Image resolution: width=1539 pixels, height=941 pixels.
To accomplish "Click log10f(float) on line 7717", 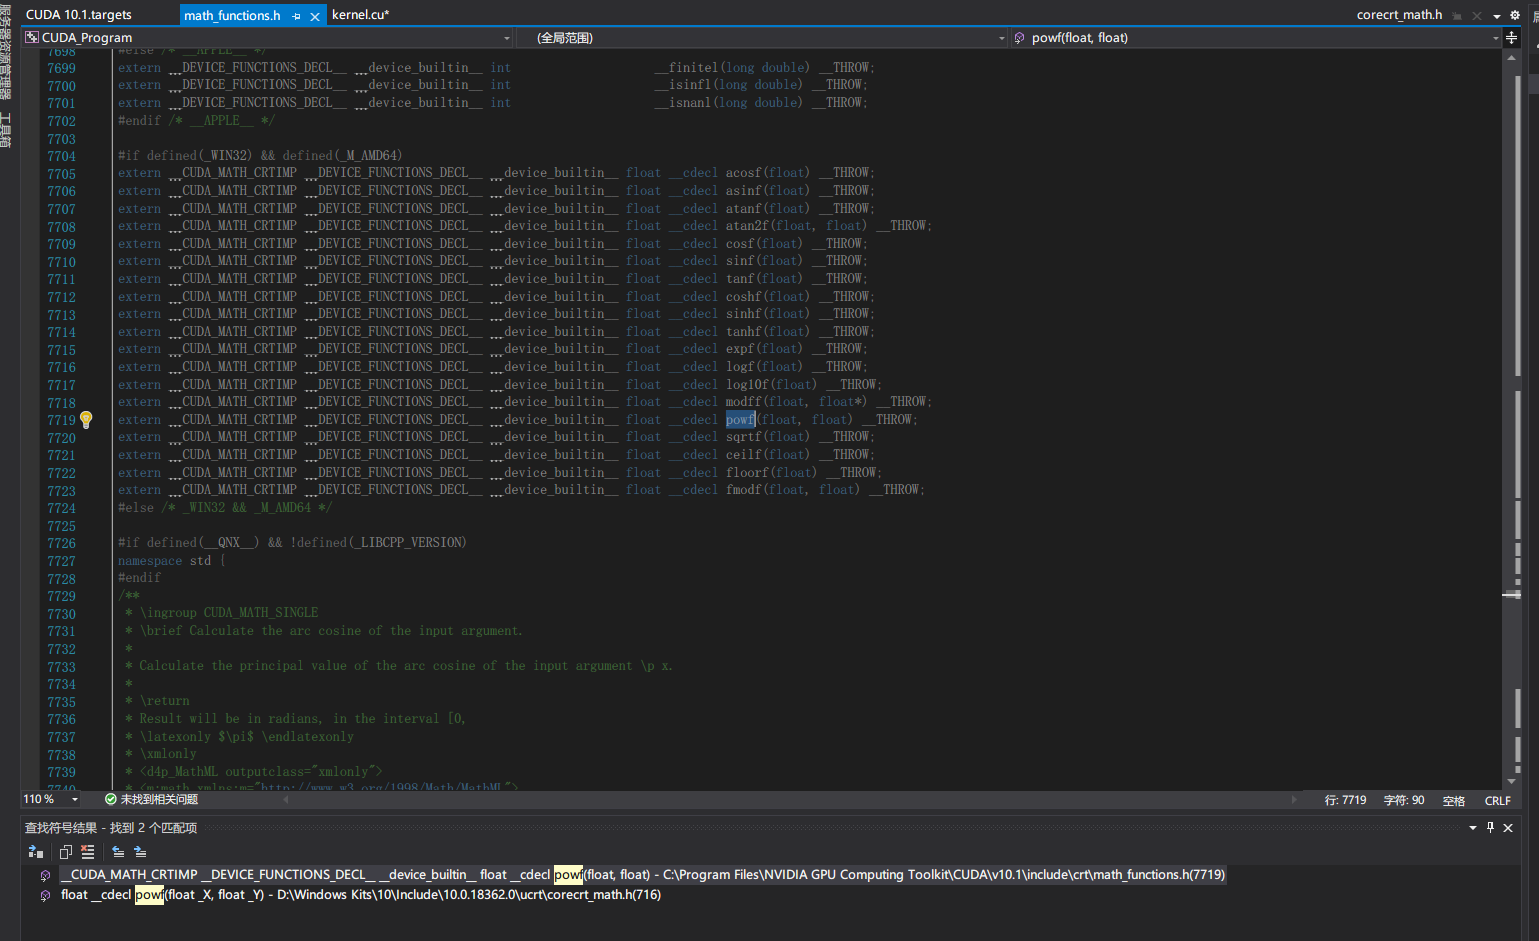I will 771,385.
